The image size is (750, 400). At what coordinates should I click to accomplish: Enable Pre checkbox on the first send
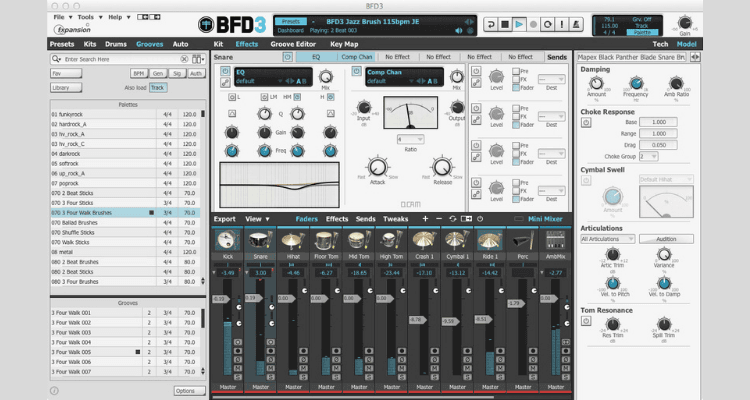tap(516, 71)
